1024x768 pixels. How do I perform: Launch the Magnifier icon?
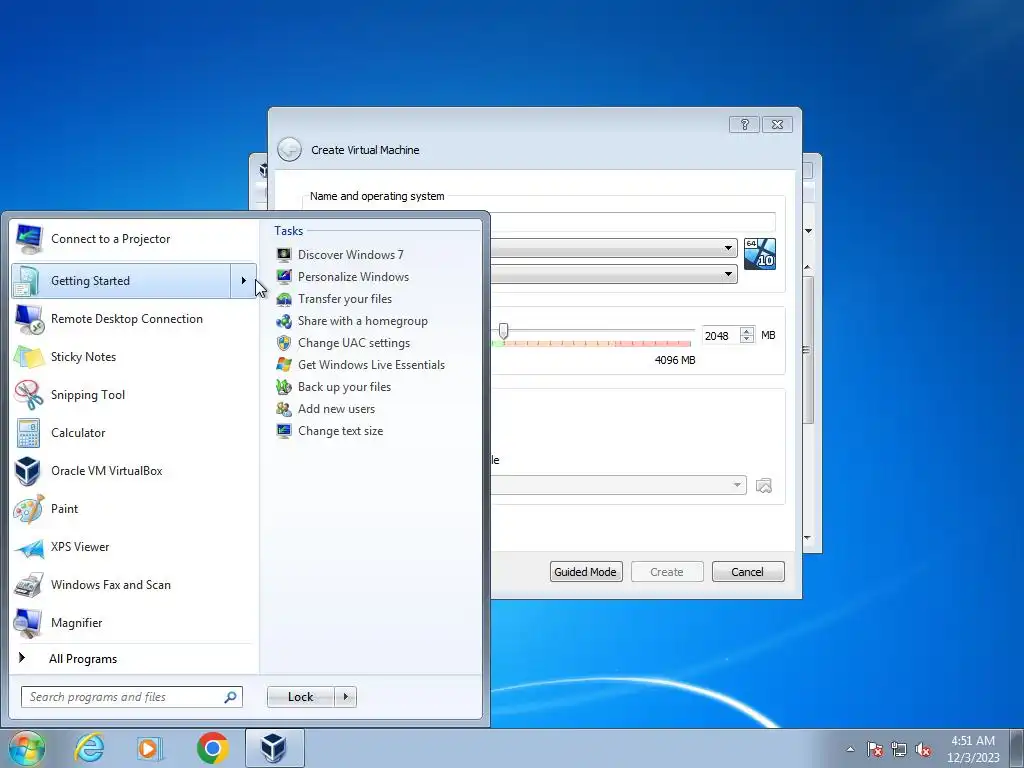[28, 623]
